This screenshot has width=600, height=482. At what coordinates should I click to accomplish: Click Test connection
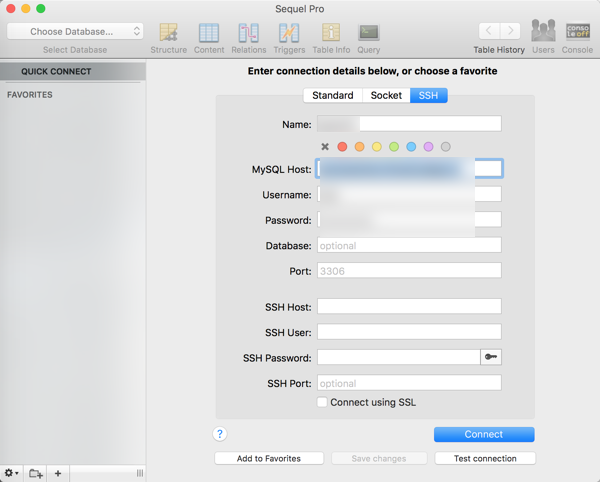point(485,458)
